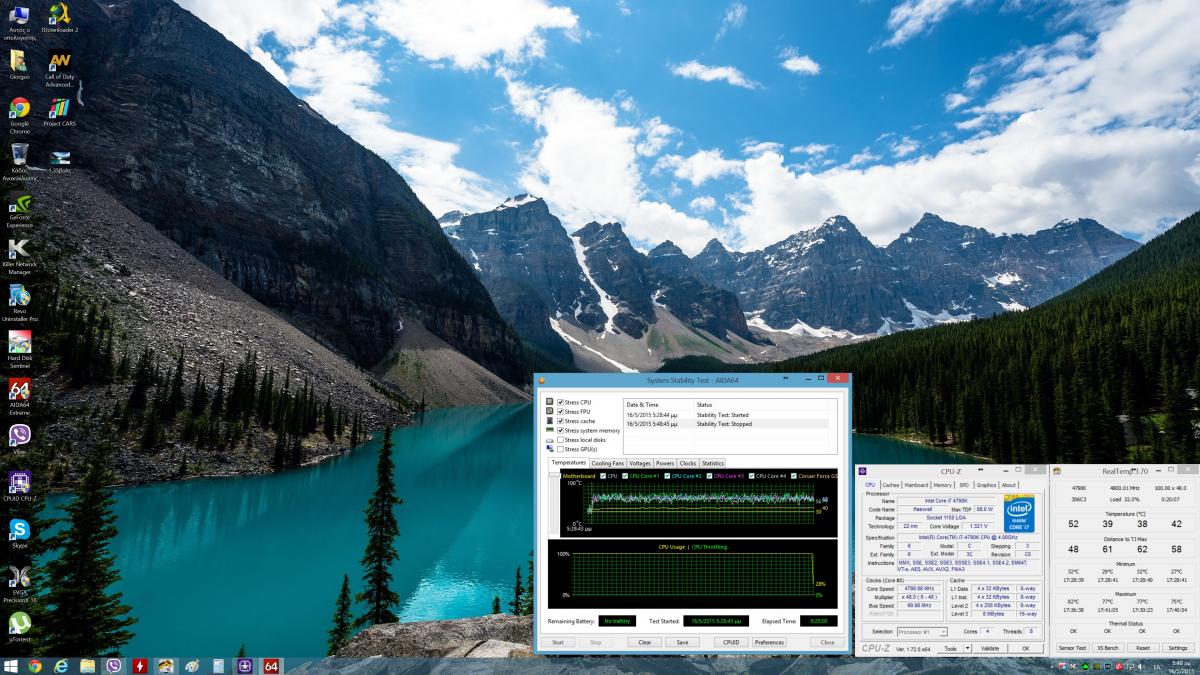Open File Explorer from the taskbar
This screenshot has width=1200, height=675.
tap(88, 665)
